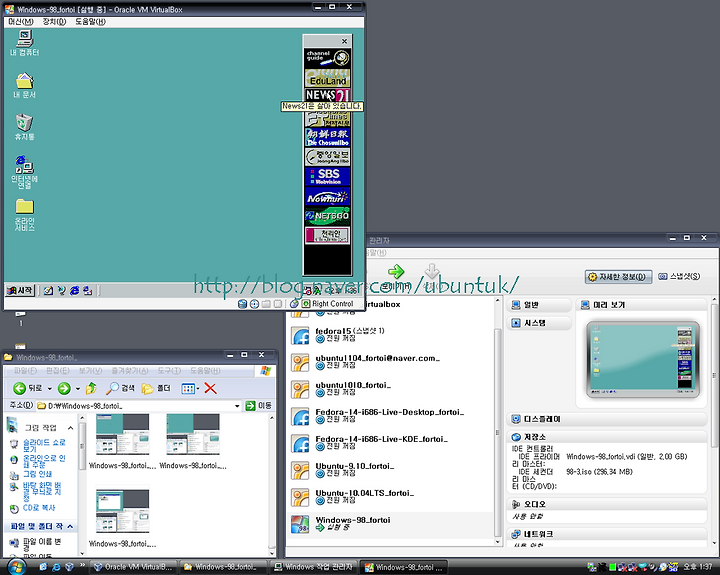Open 도움말(H) menu in VM window

(90, 22)
